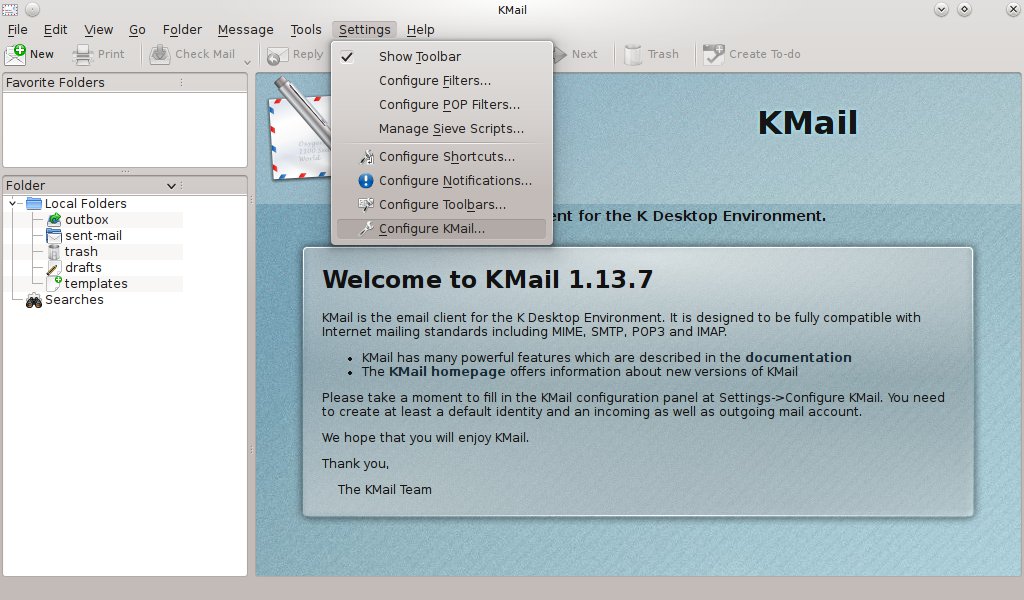Click the Print toolbar label
1024x600 pixels.
[x=111, y=54]
